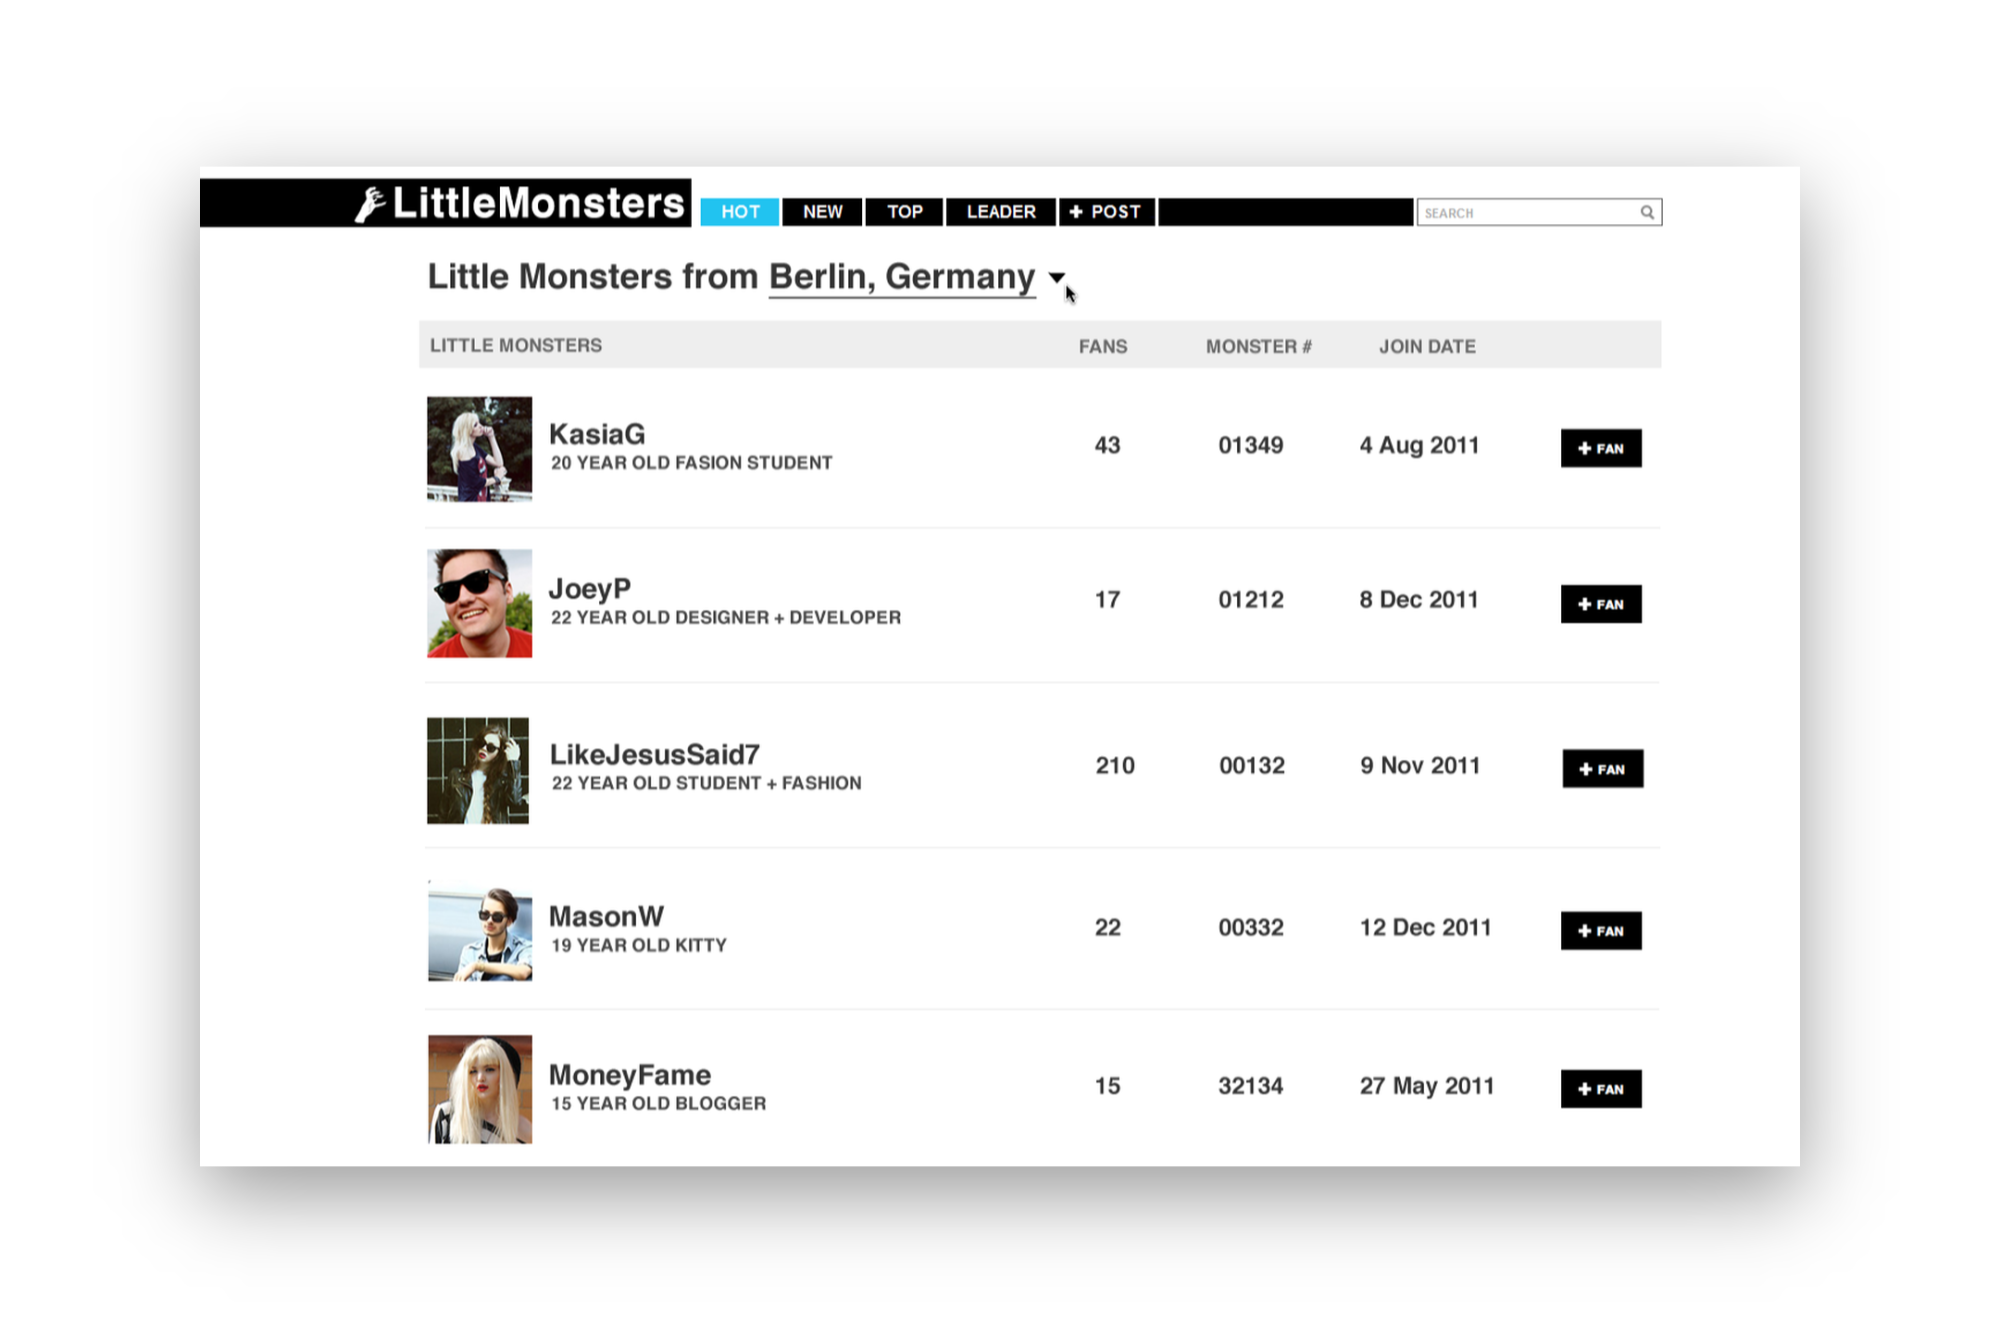Screen dimensions: 2000x1333
Task: Click the search magnifying glass icon
Action: 1646,212
